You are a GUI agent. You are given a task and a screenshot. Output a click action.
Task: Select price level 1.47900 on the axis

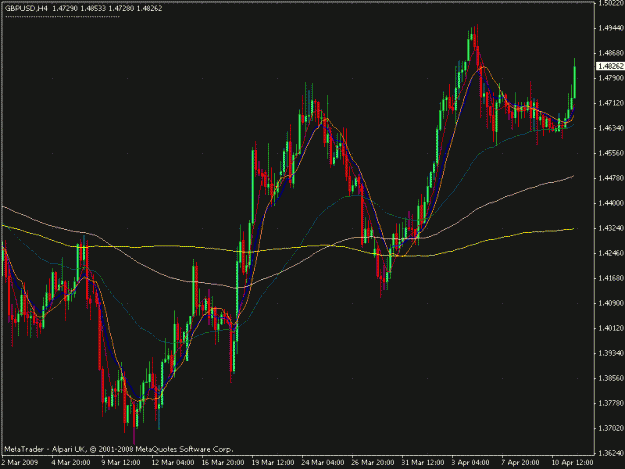(611, 78)
